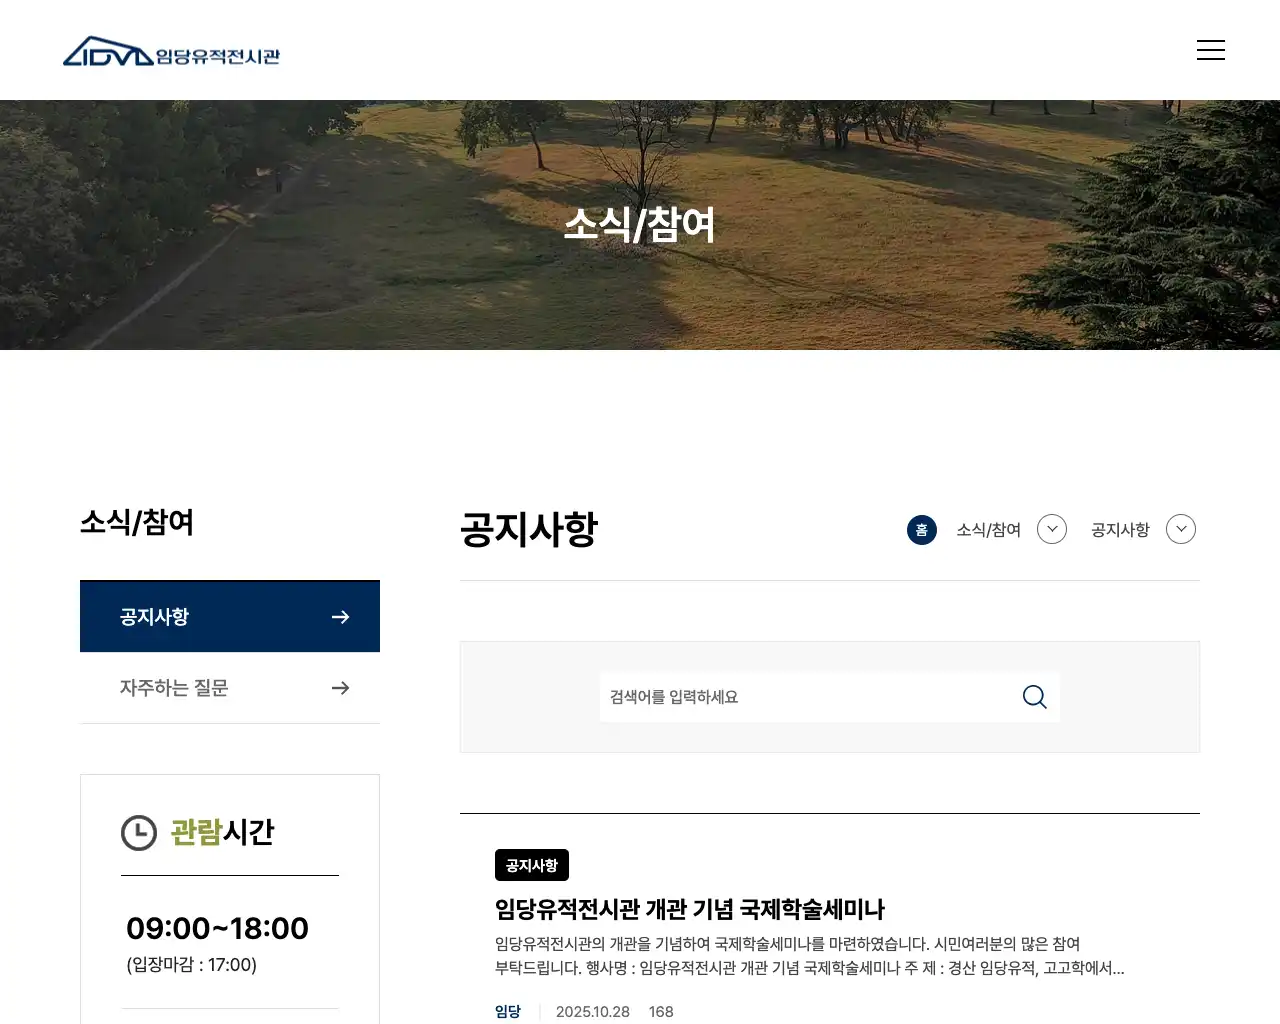Click the 공지사항 badge on the seminar notice
This screenshot has height=1024, width=1280.
point(531,865)
